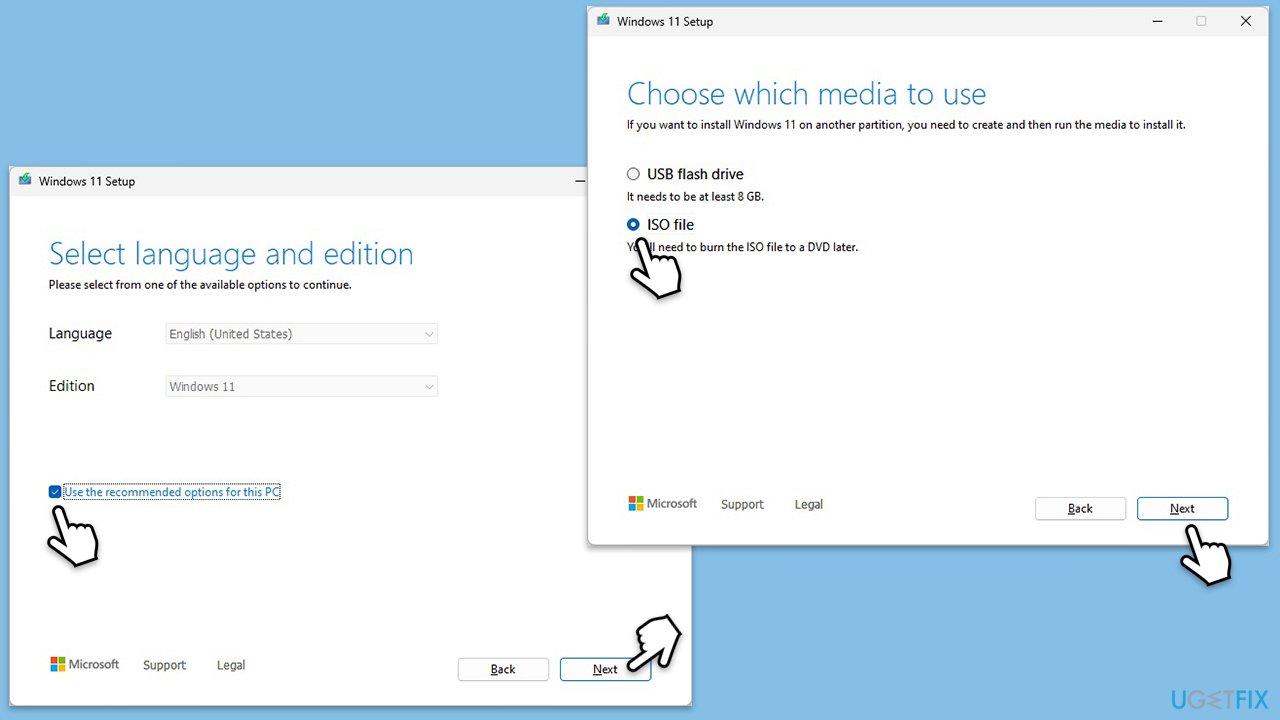Click the setup icon in the media window title bar
This screenshot has height=720, width=1280.
point(603,20)
